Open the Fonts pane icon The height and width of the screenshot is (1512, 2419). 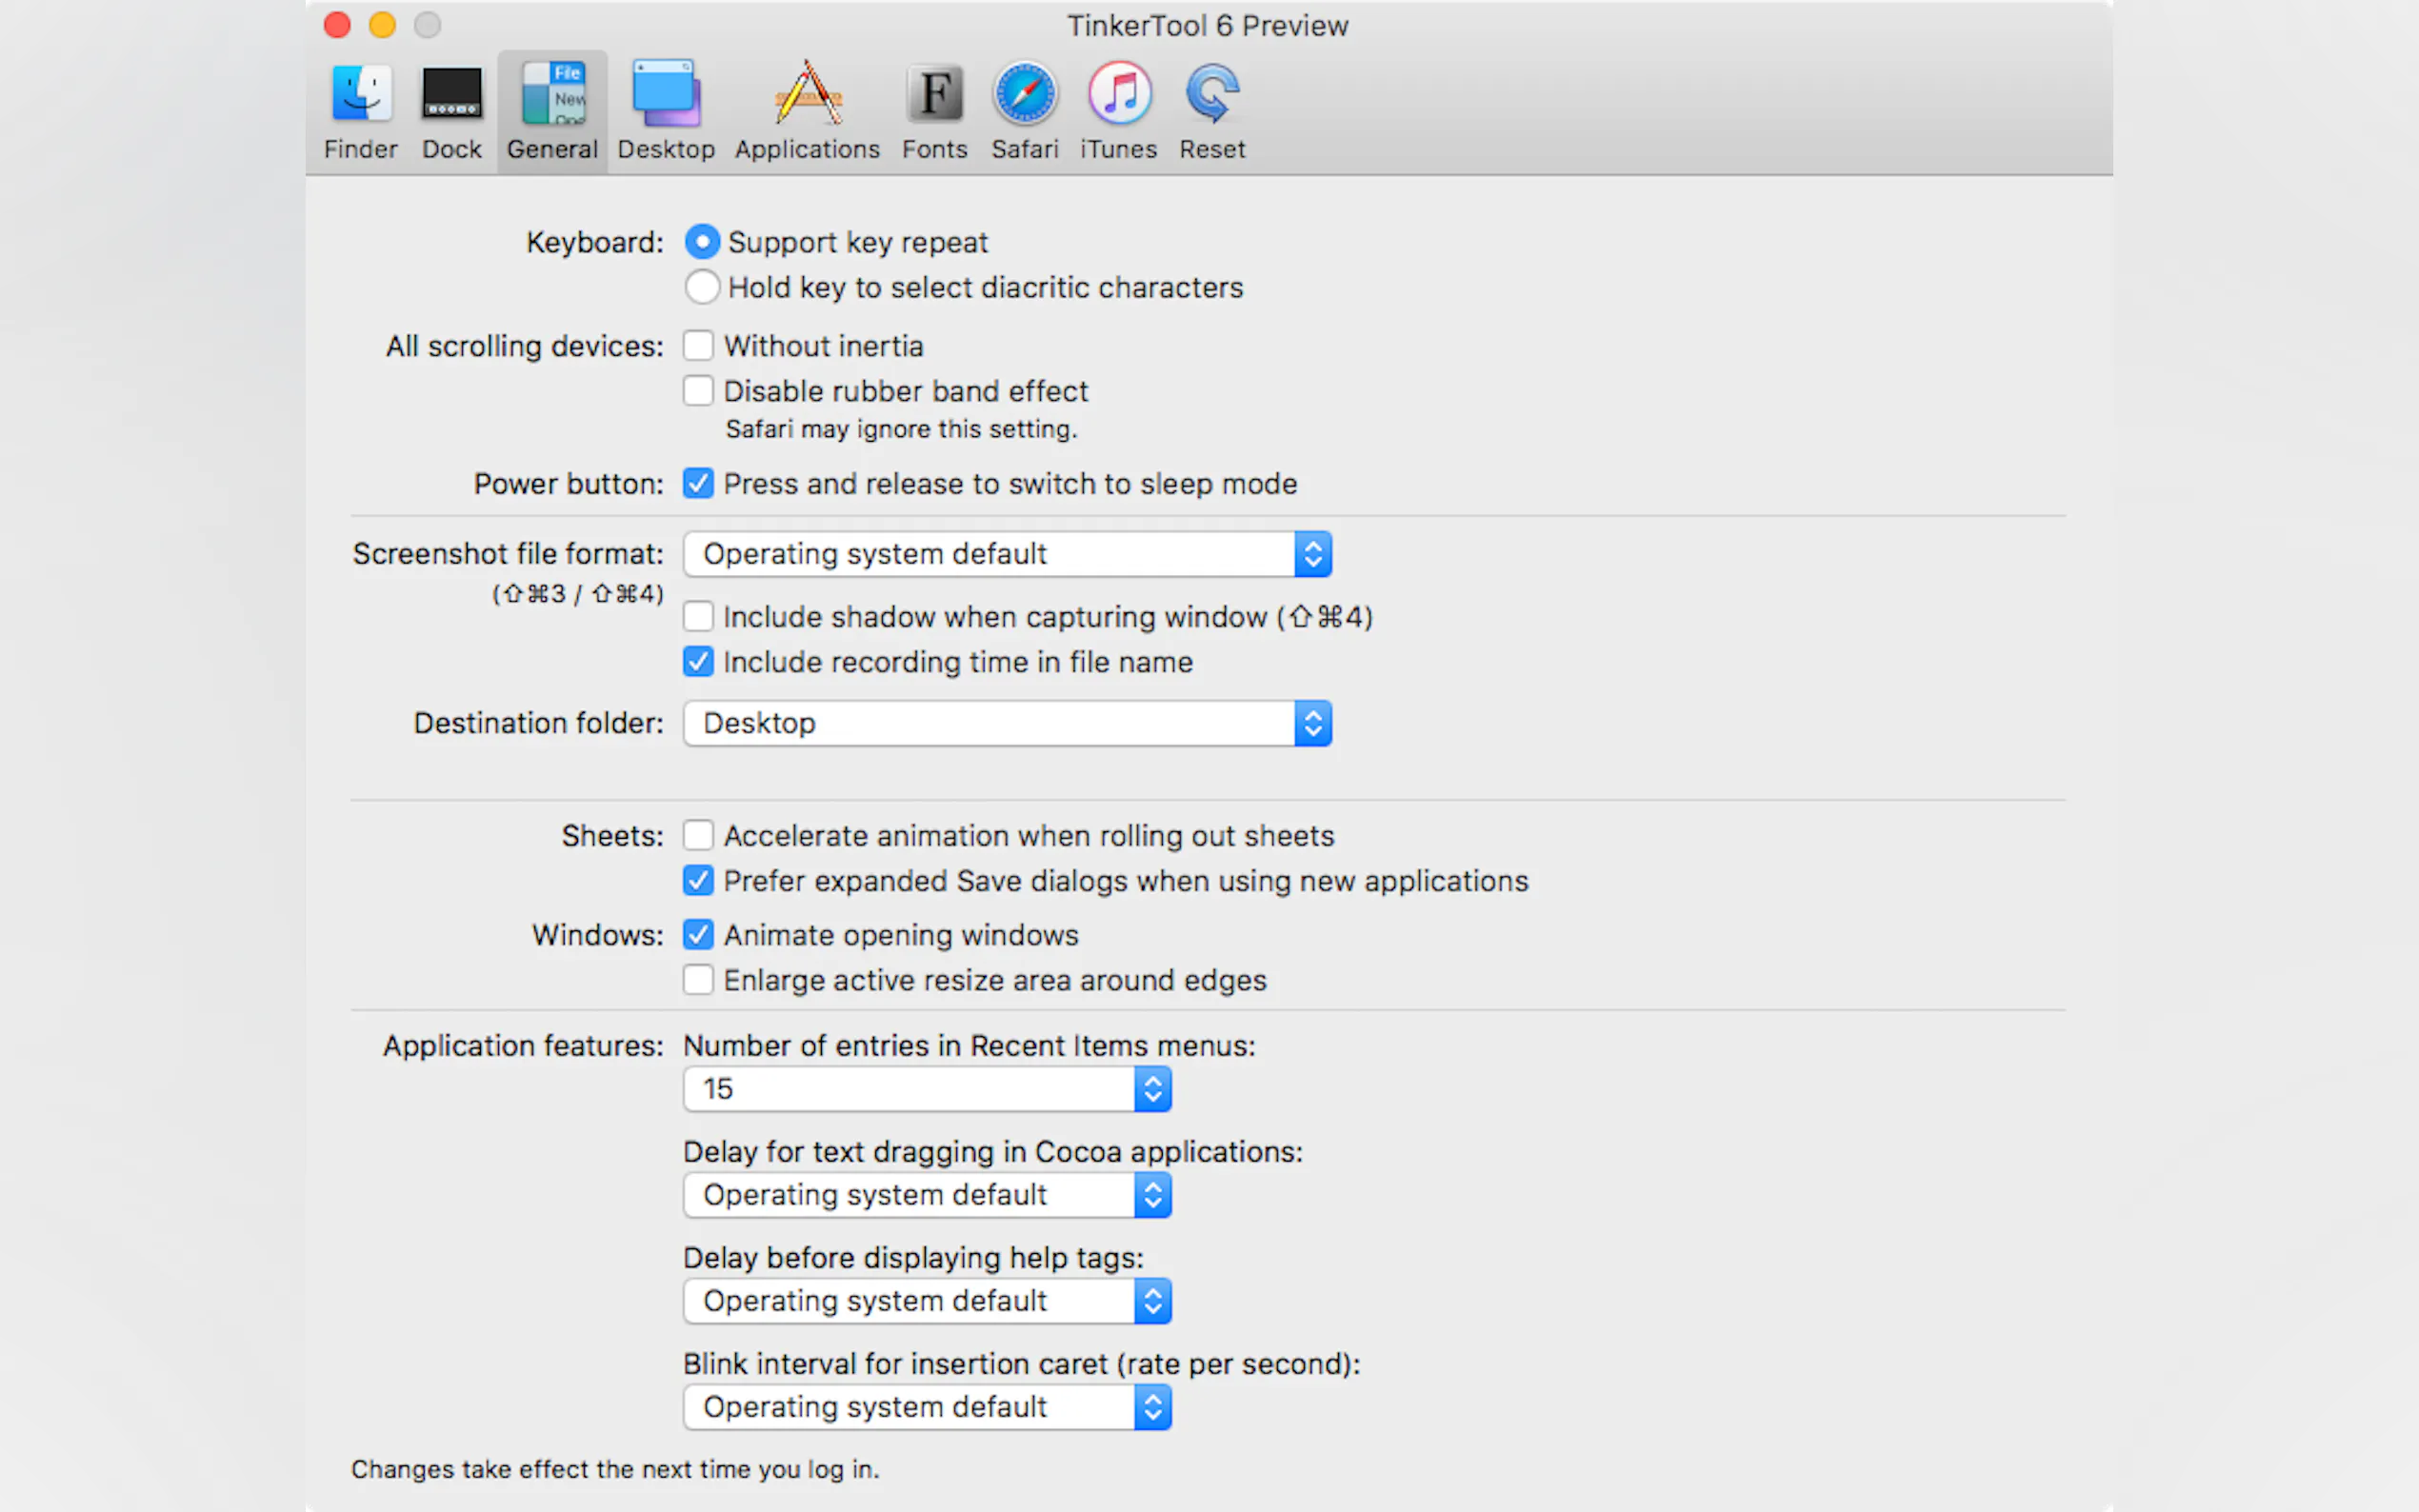(x=934, y=95)
